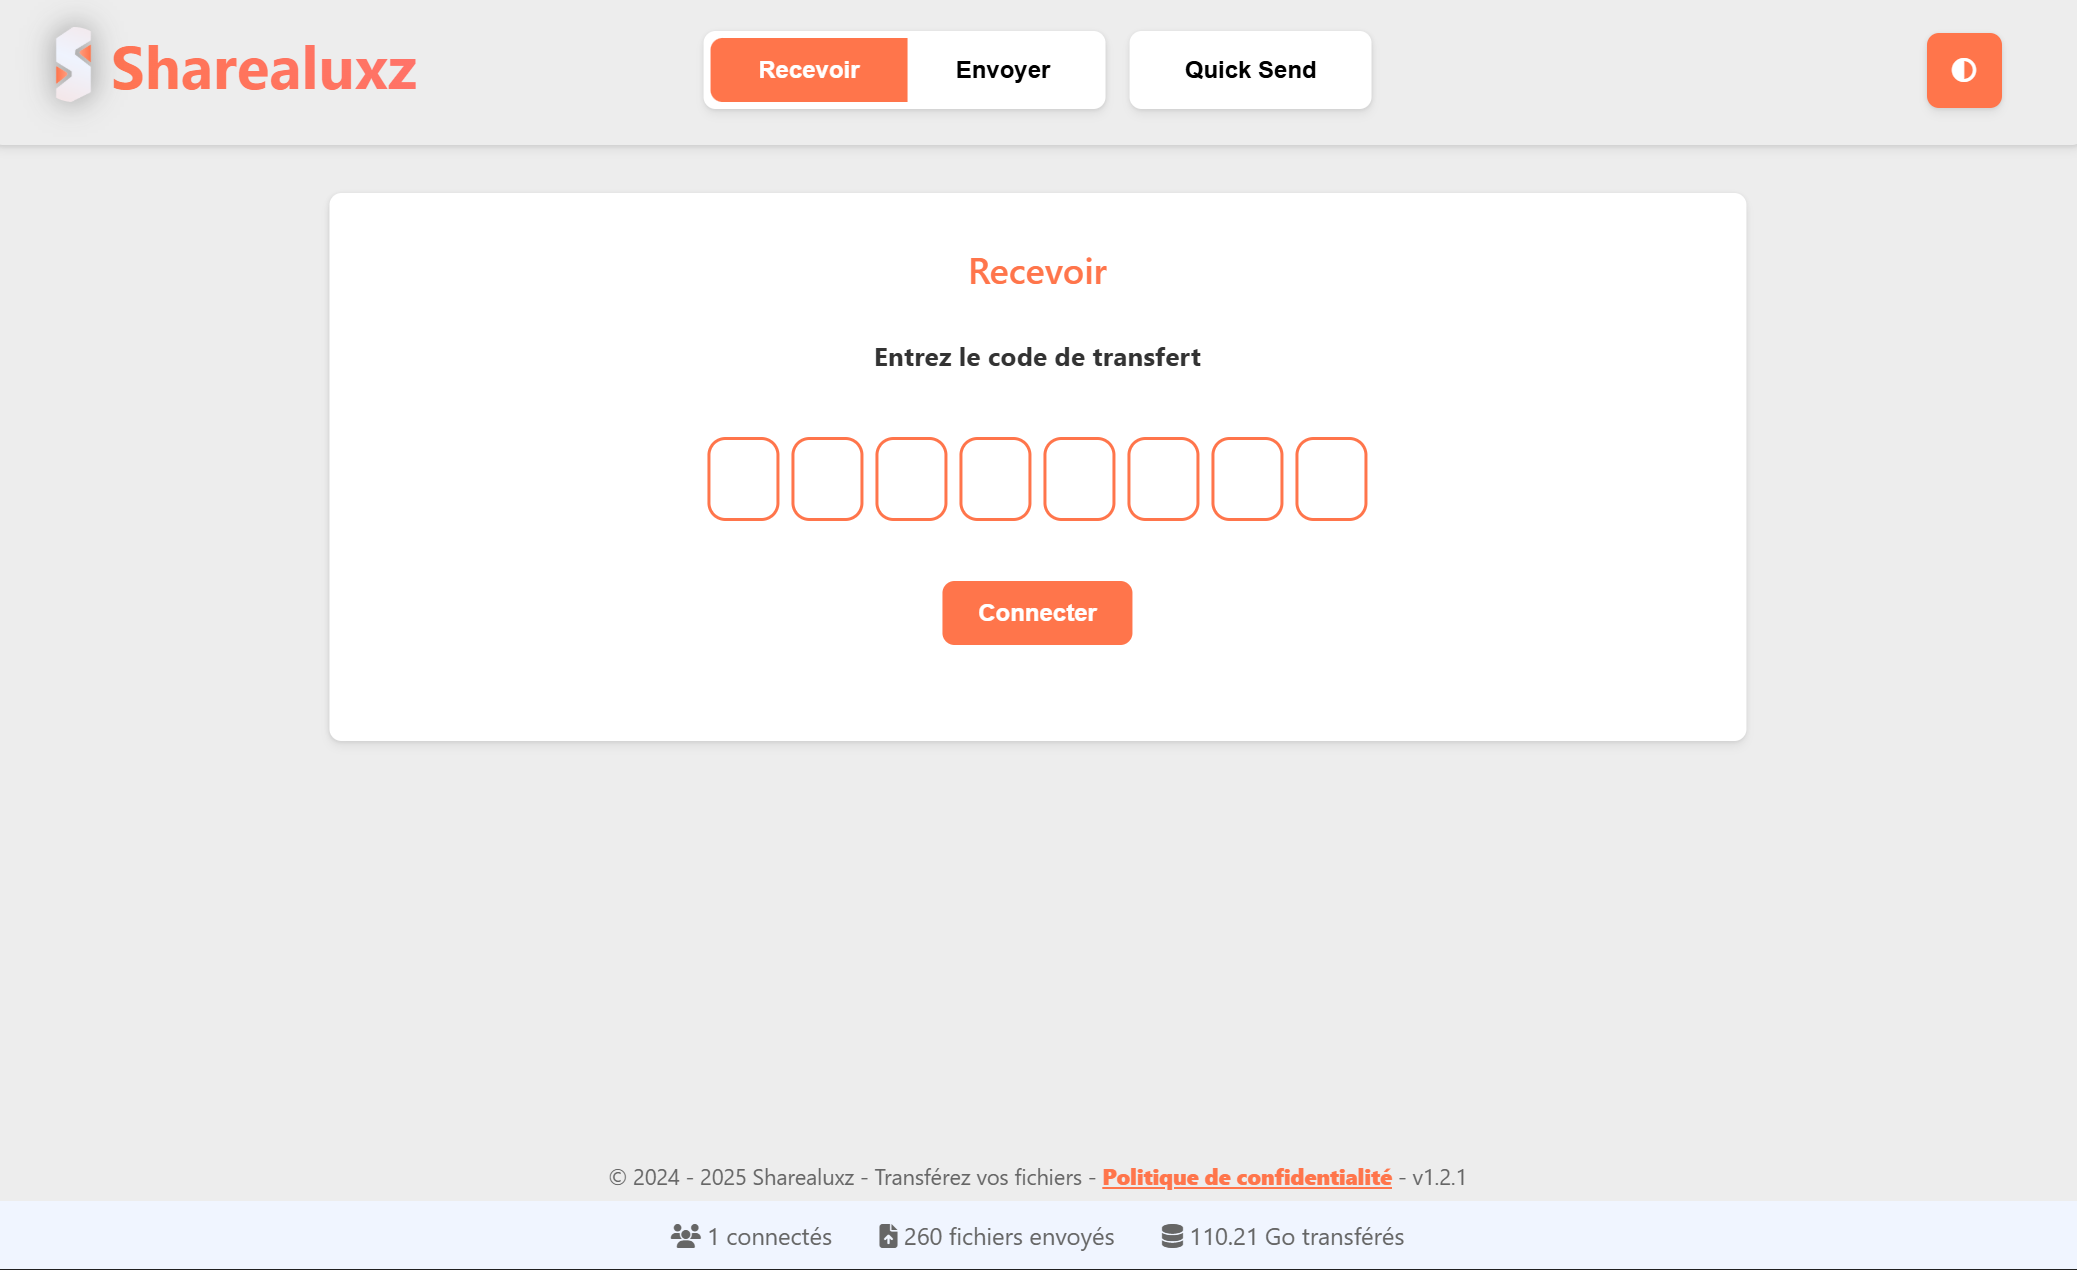
Task: Click the second transfer code box
Action: click(827, 479)
